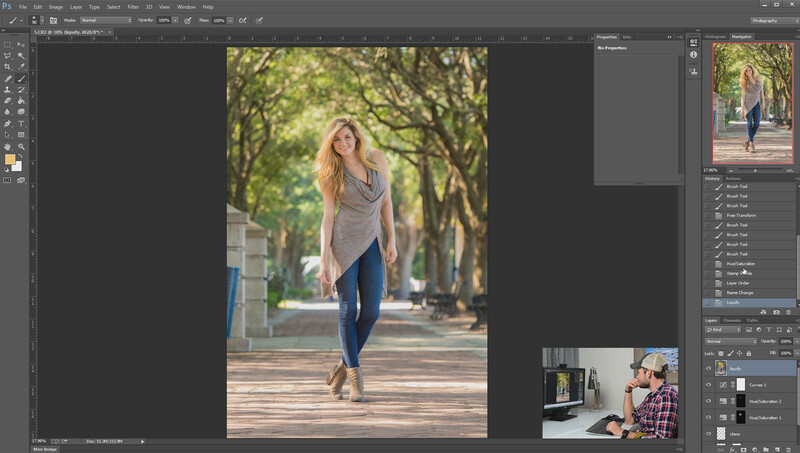This screenshot has width=800, height=453.
Task: Switch to the Channels tab
Action: tap(732, 320)
